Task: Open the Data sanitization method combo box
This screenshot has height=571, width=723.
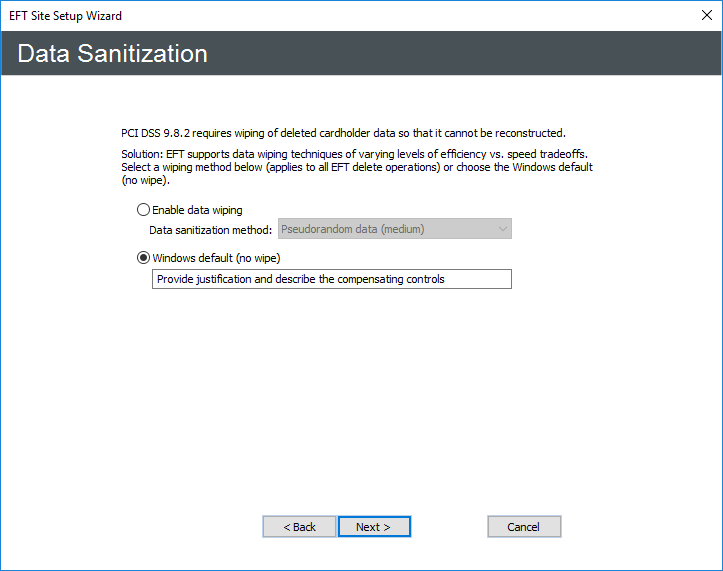Action: tap(394, 229)
